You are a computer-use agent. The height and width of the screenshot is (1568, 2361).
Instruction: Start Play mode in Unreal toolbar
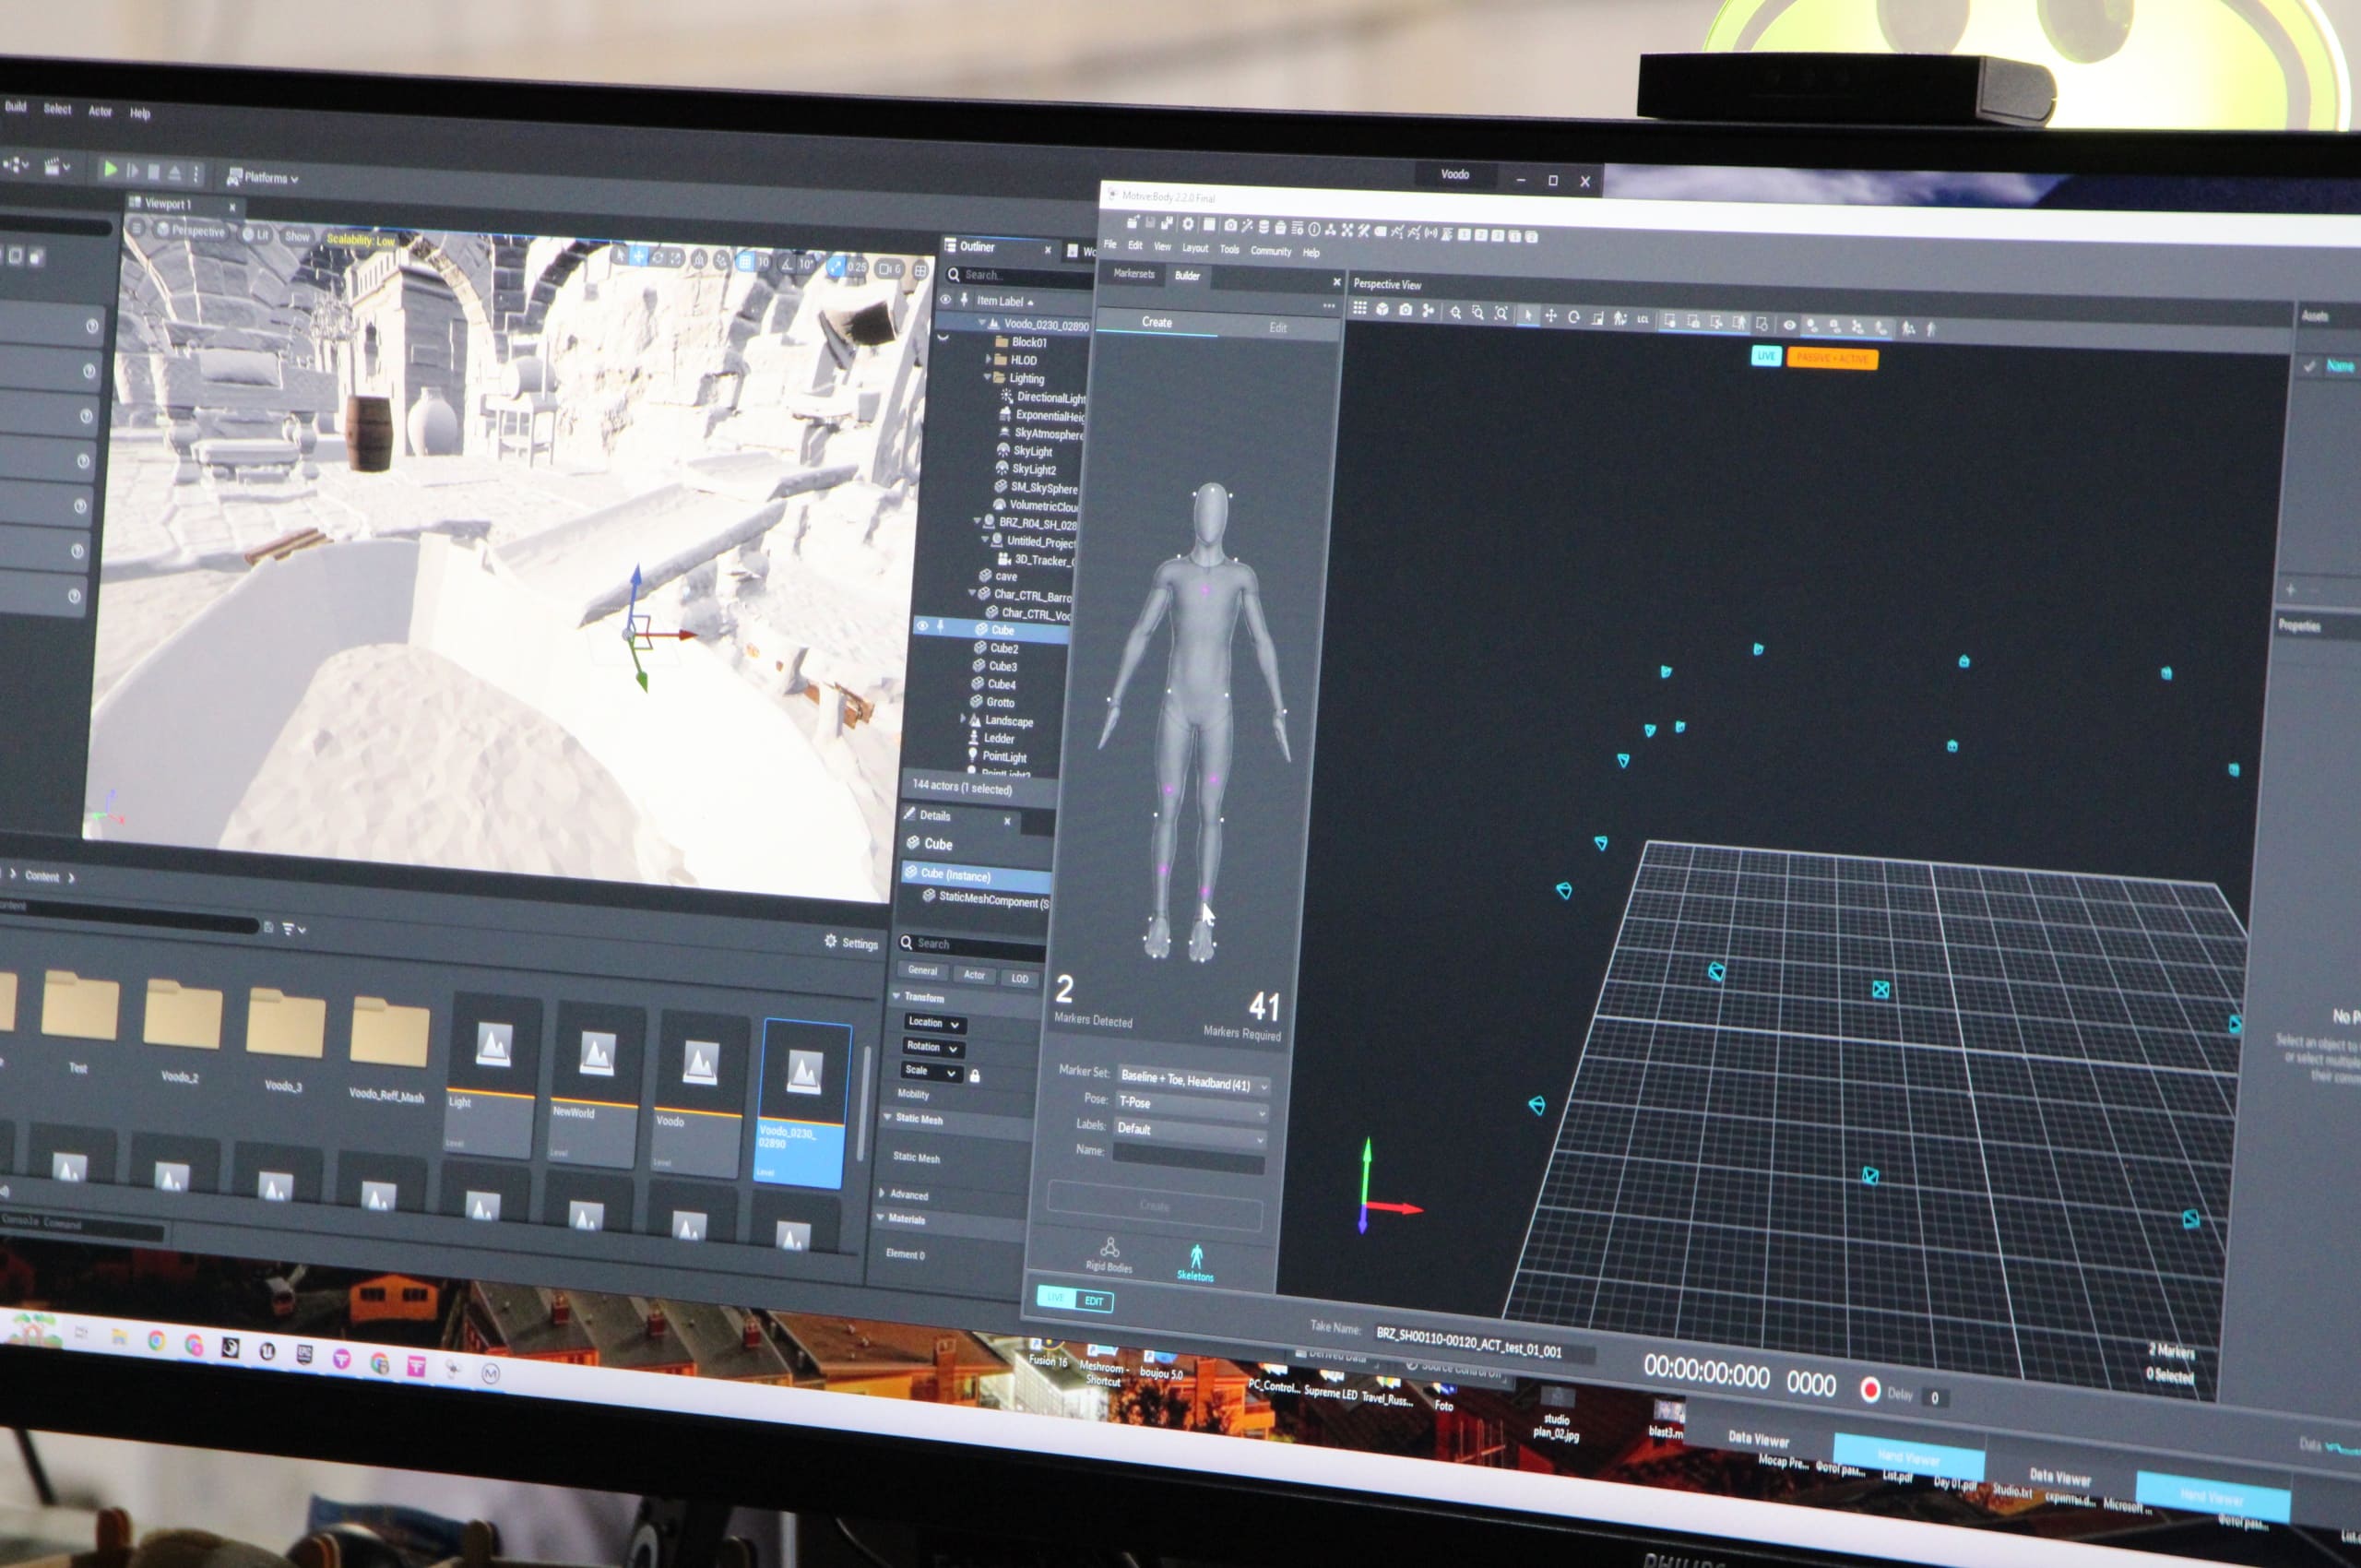[x=110, y=170]
